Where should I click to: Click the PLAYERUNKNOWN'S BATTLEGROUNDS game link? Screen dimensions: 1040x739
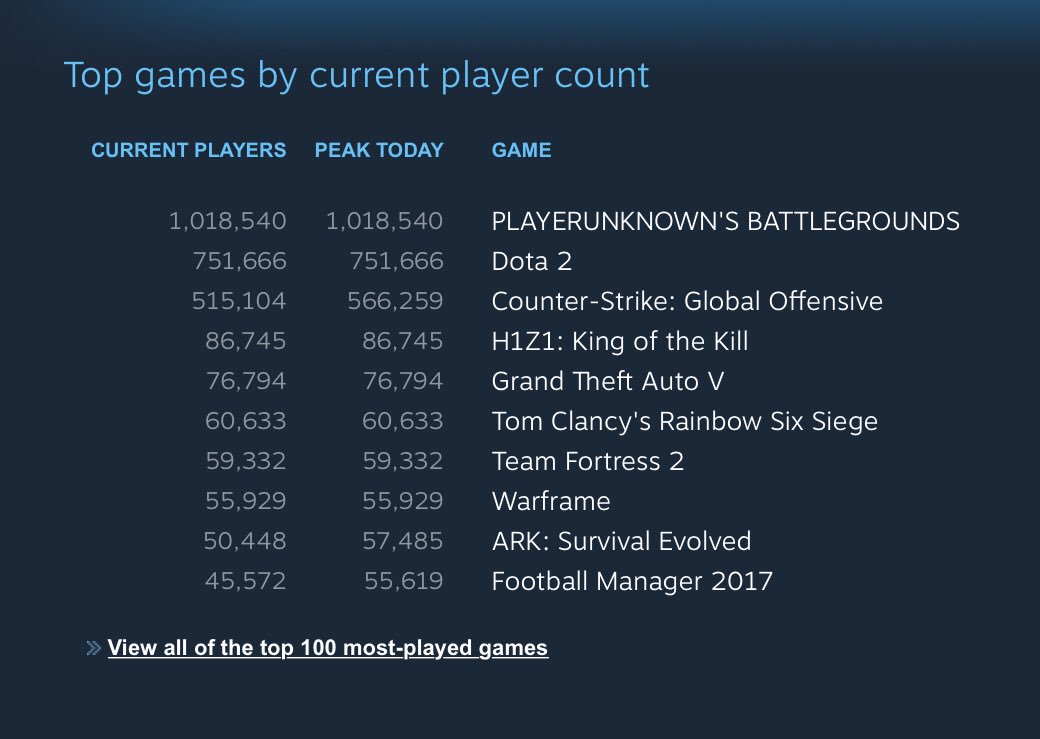pyautogui.click(x=725, y=221)
